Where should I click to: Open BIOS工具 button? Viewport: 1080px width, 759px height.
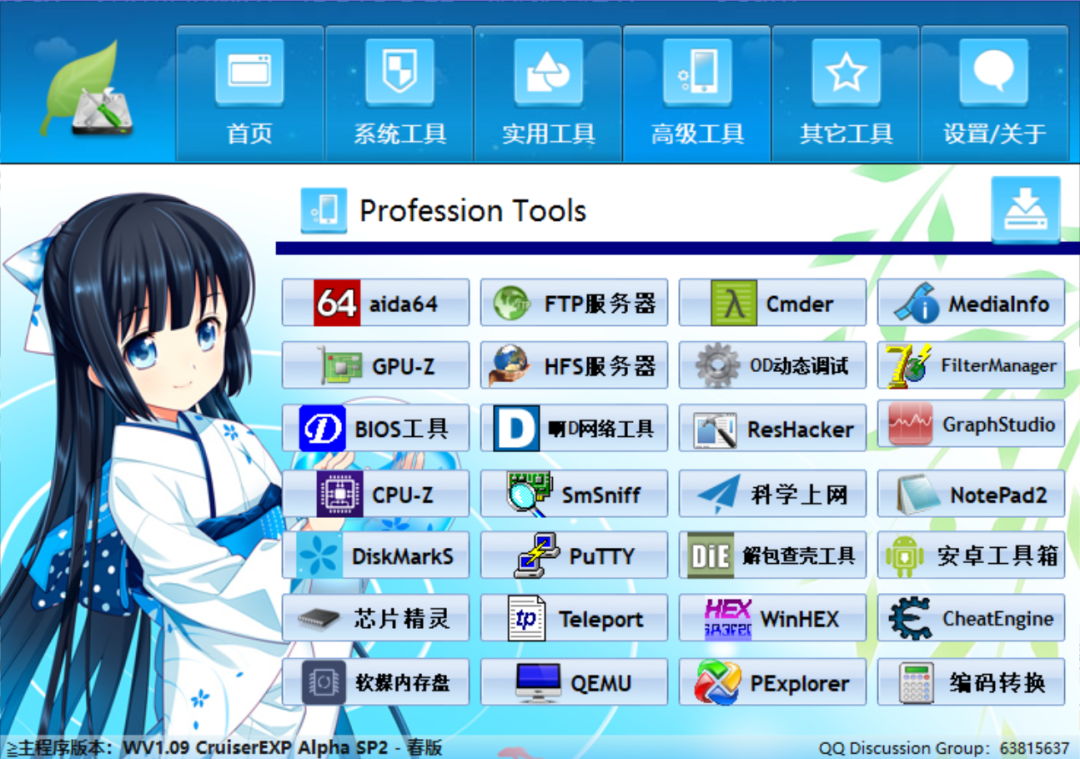(x=375, y=428)
